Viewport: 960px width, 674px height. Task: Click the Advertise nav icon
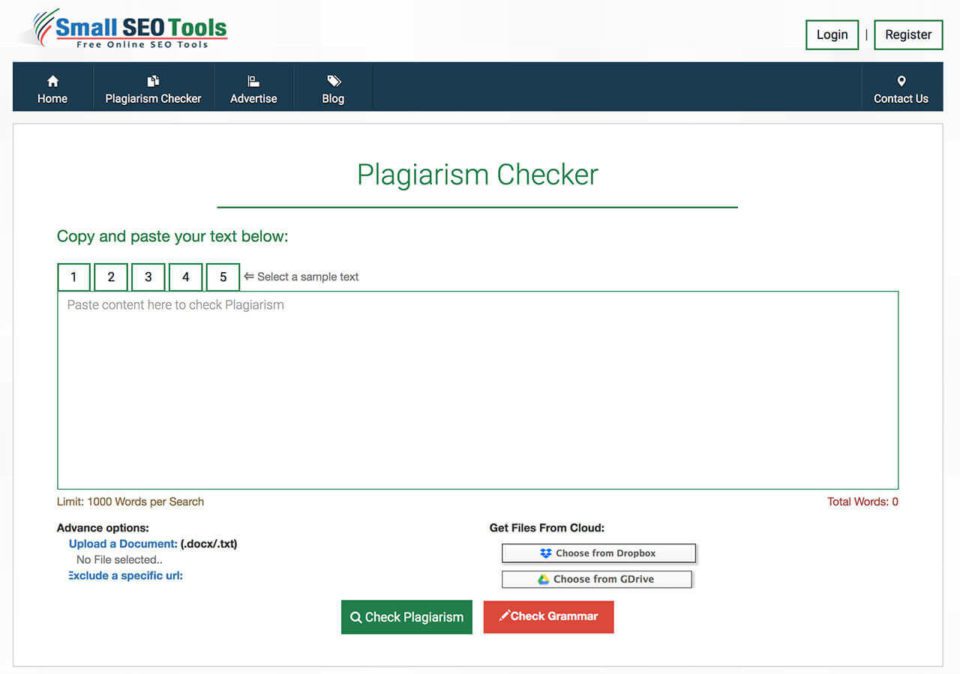(253, 81)
